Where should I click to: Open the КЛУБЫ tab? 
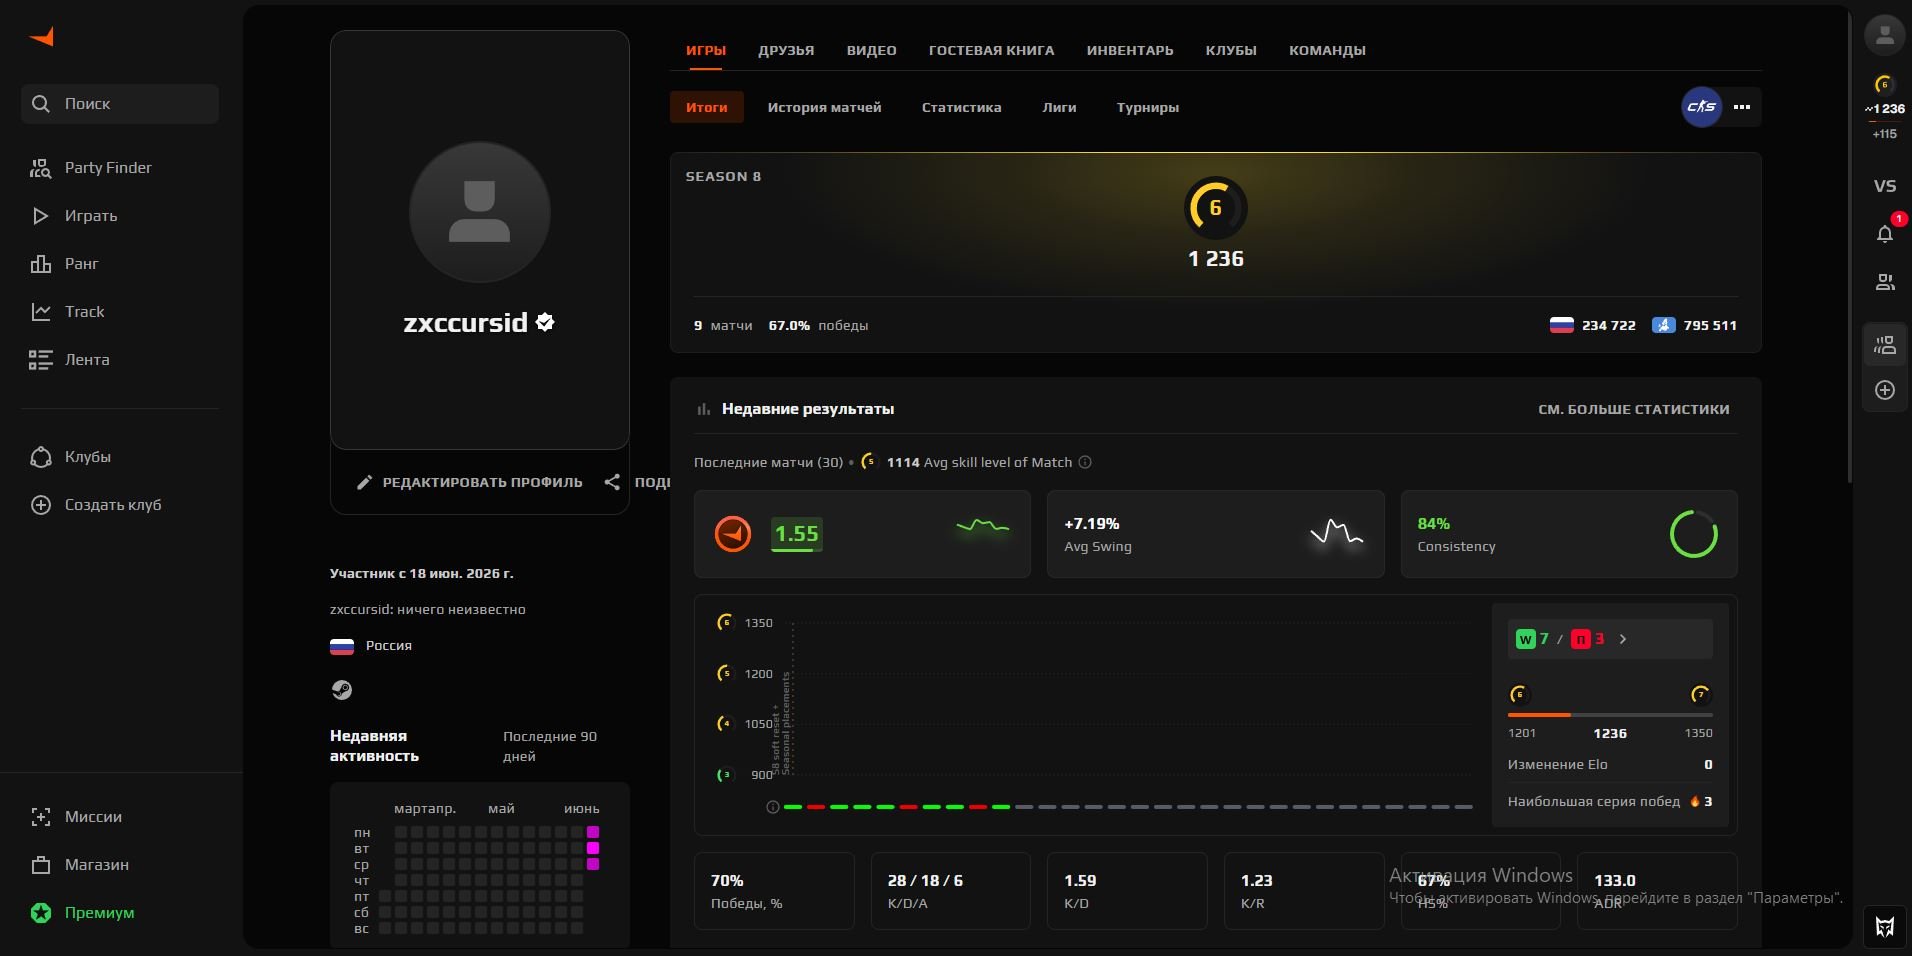1231,50
